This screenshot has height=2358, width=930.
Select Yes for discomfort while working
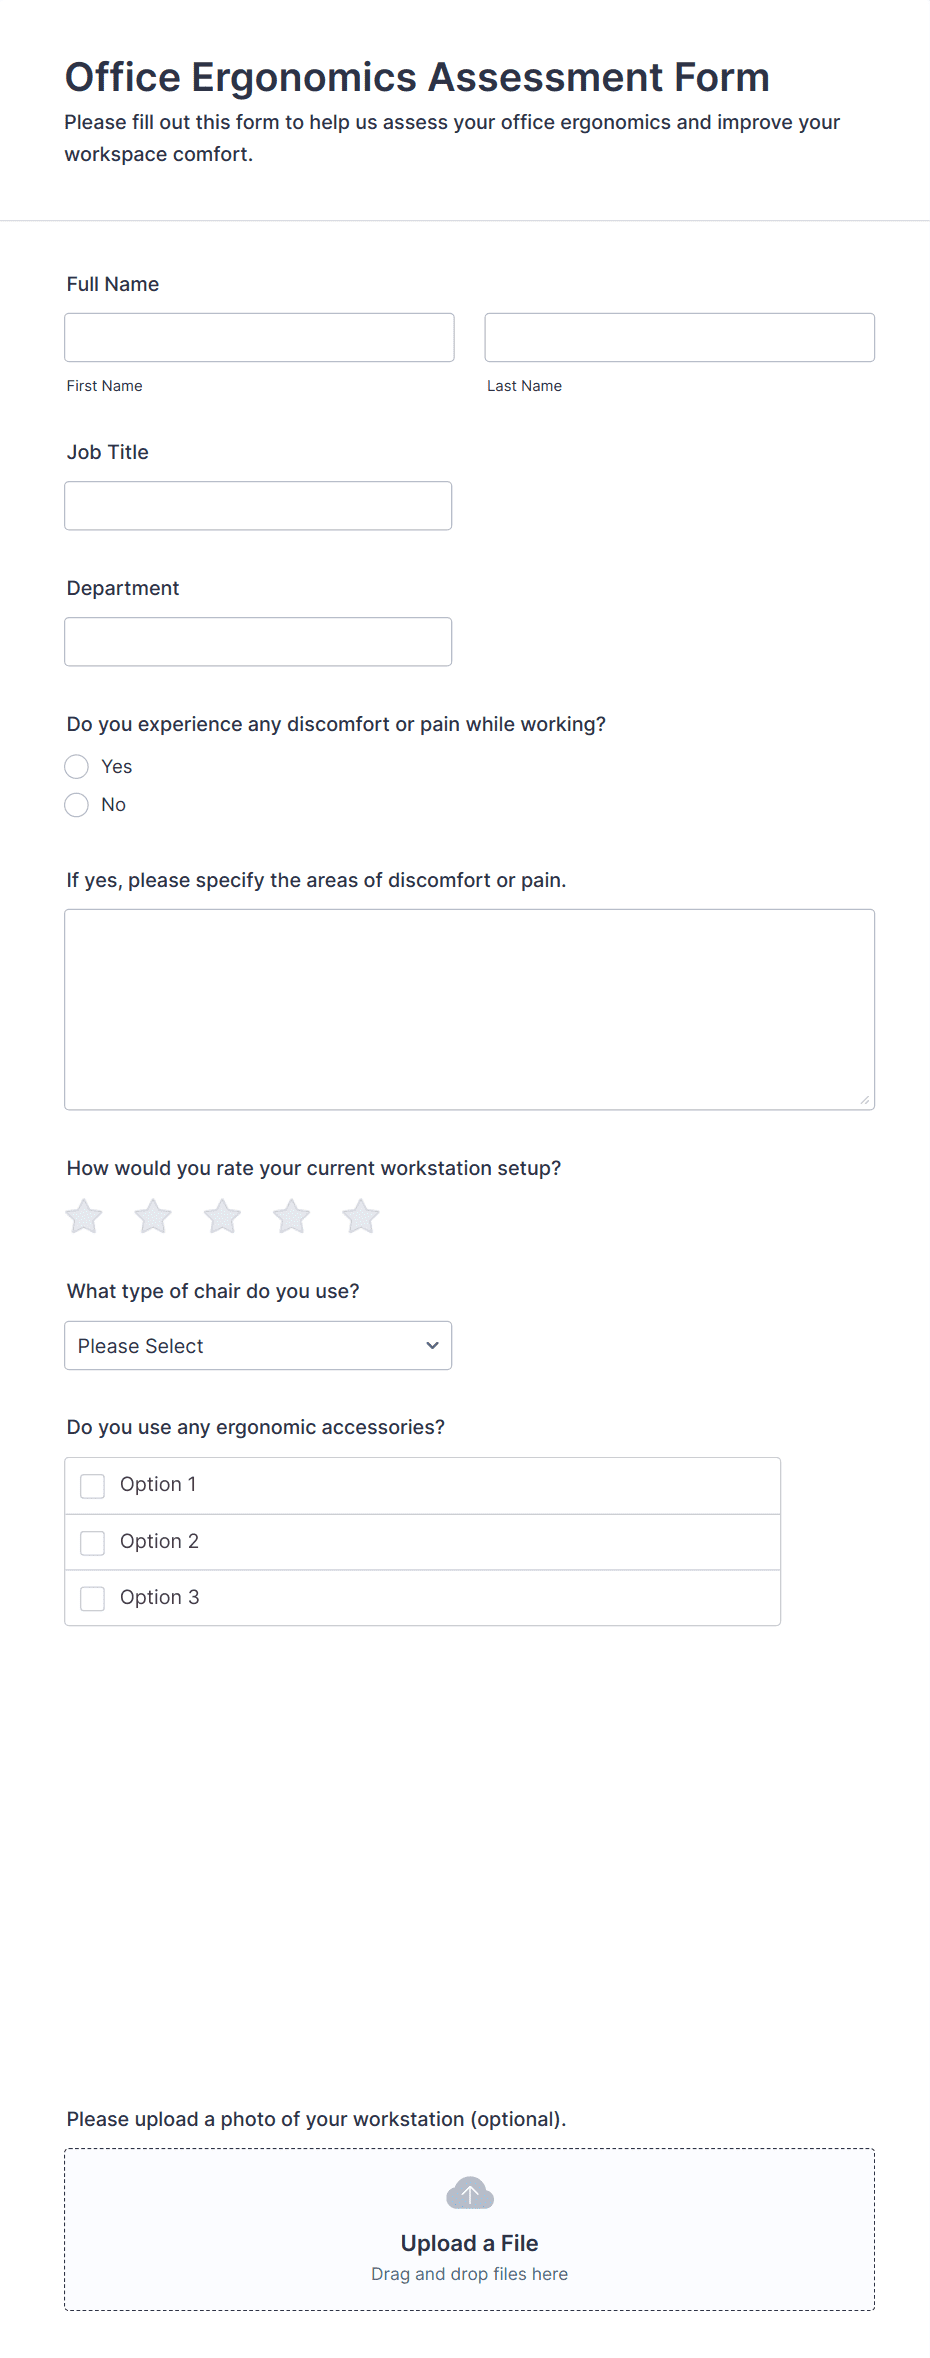click(76, 766)
